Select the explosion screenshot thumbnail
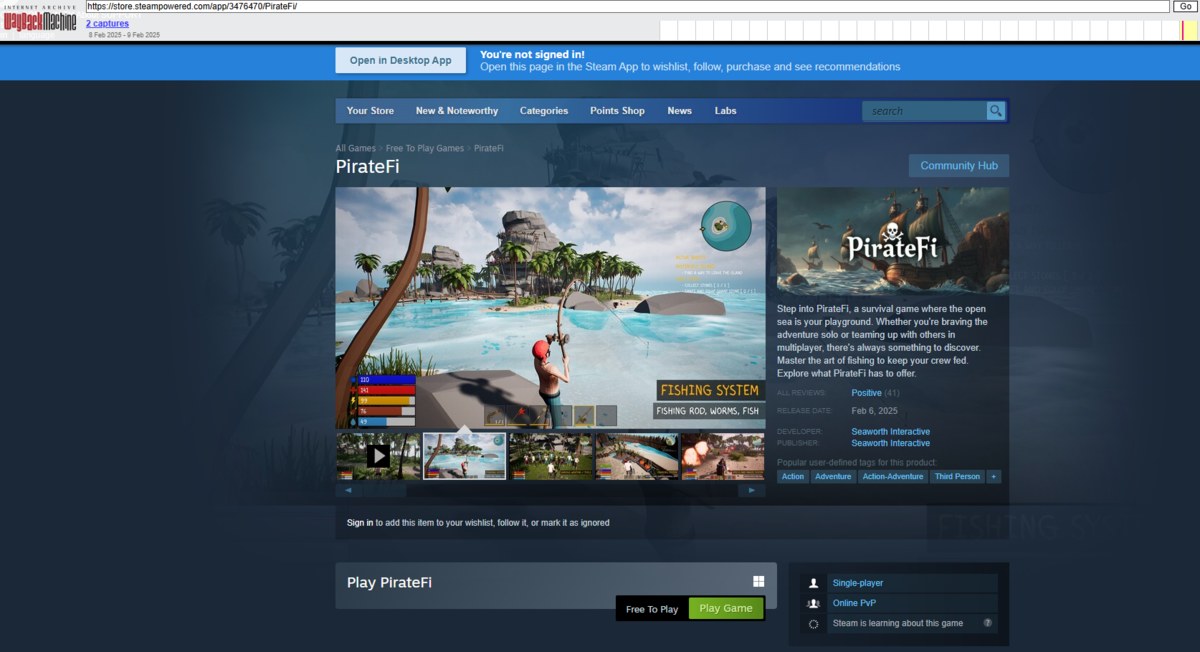Image resolution: width=1200 pixels, height=652 pixels. tap(723, 456)
